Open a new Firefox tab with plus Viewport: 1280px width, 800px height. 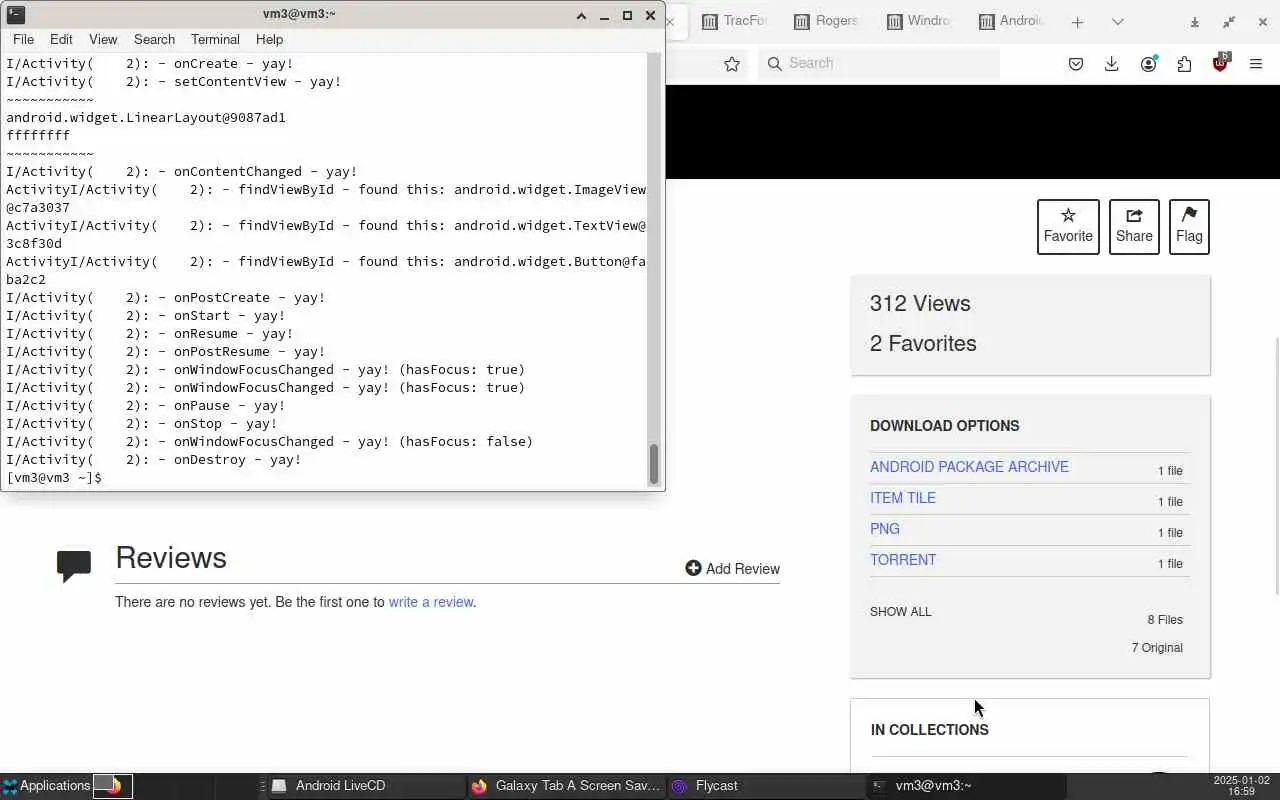pos(1077,22)
